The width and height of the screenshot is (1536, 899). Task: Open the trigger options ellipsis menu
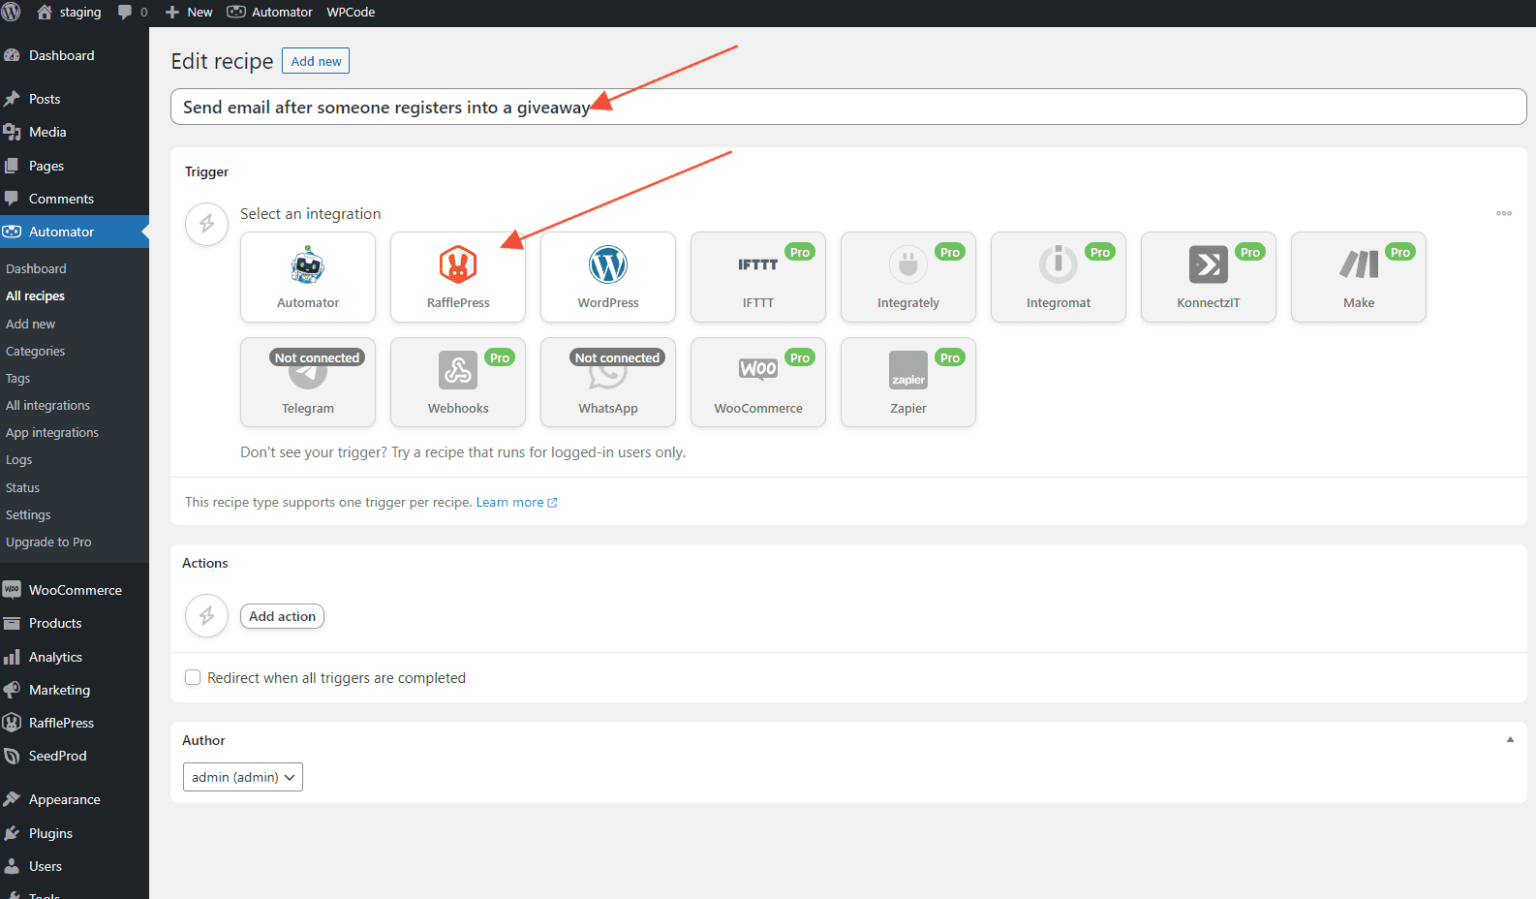[1504, 213]
